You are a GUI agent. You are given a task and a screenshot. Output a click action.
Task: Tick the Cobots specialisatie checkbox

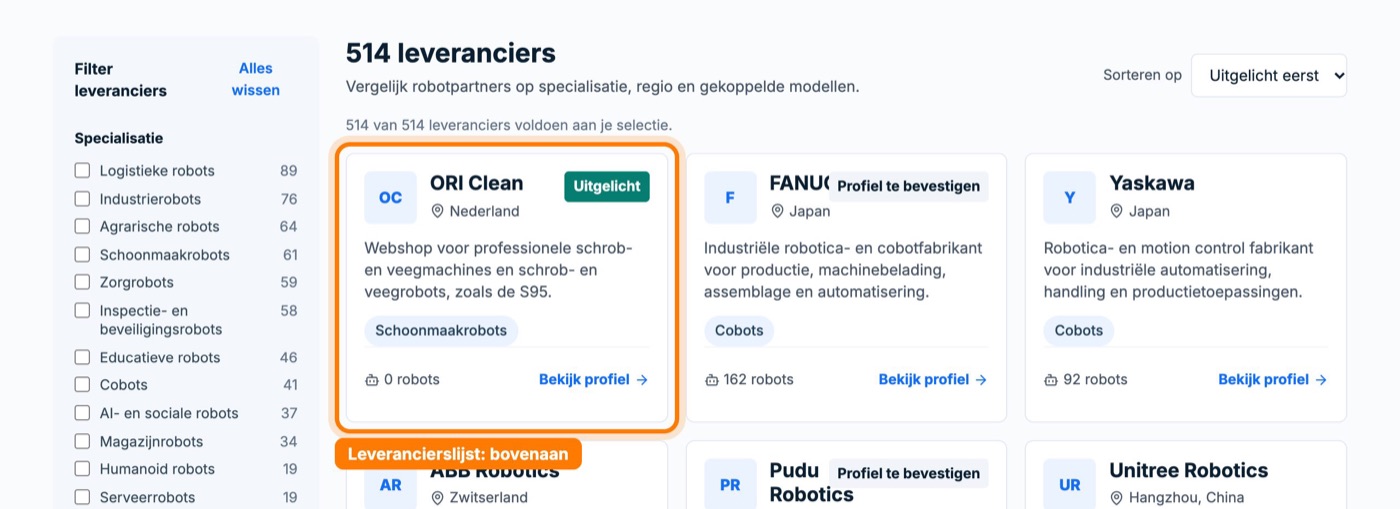pyautogui.click(x=83, y=385)
